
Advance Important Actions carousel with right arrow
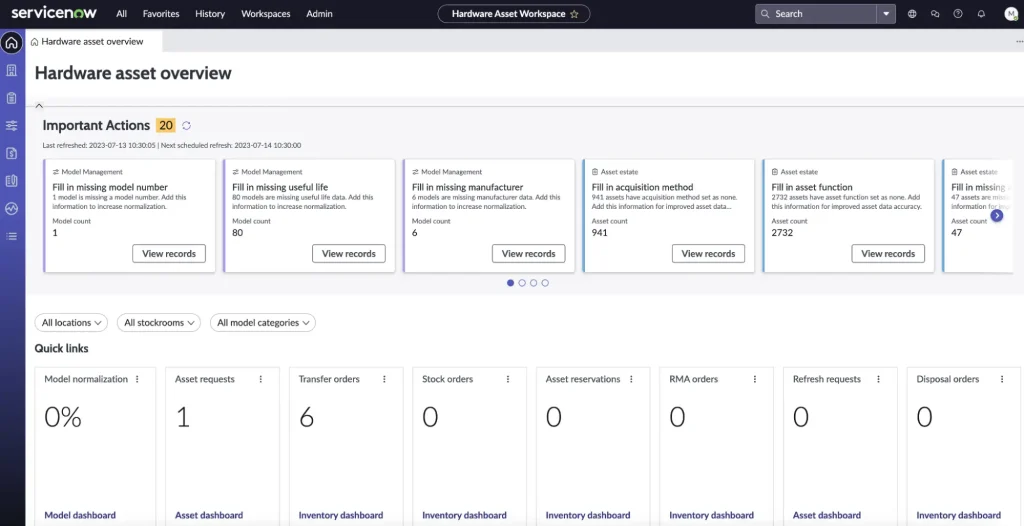coord(997,215)
